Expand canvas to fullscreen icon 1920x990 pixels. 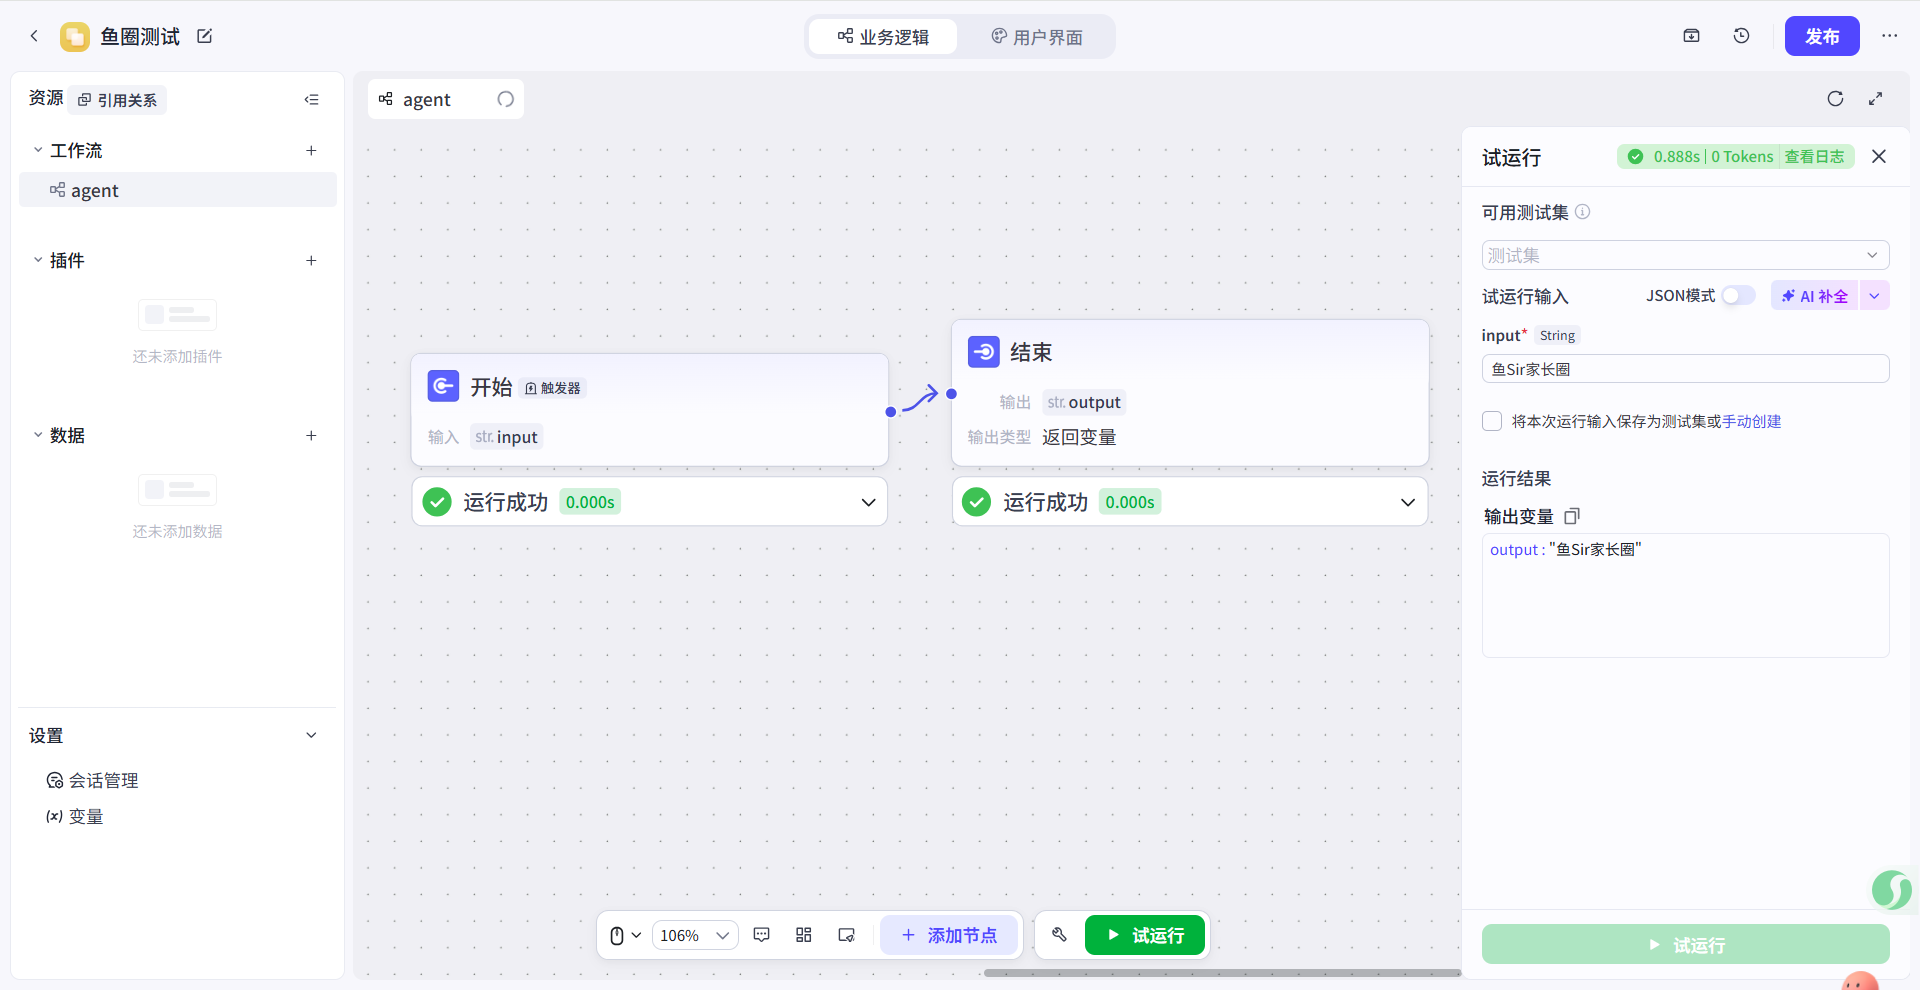coord(1875,99)
